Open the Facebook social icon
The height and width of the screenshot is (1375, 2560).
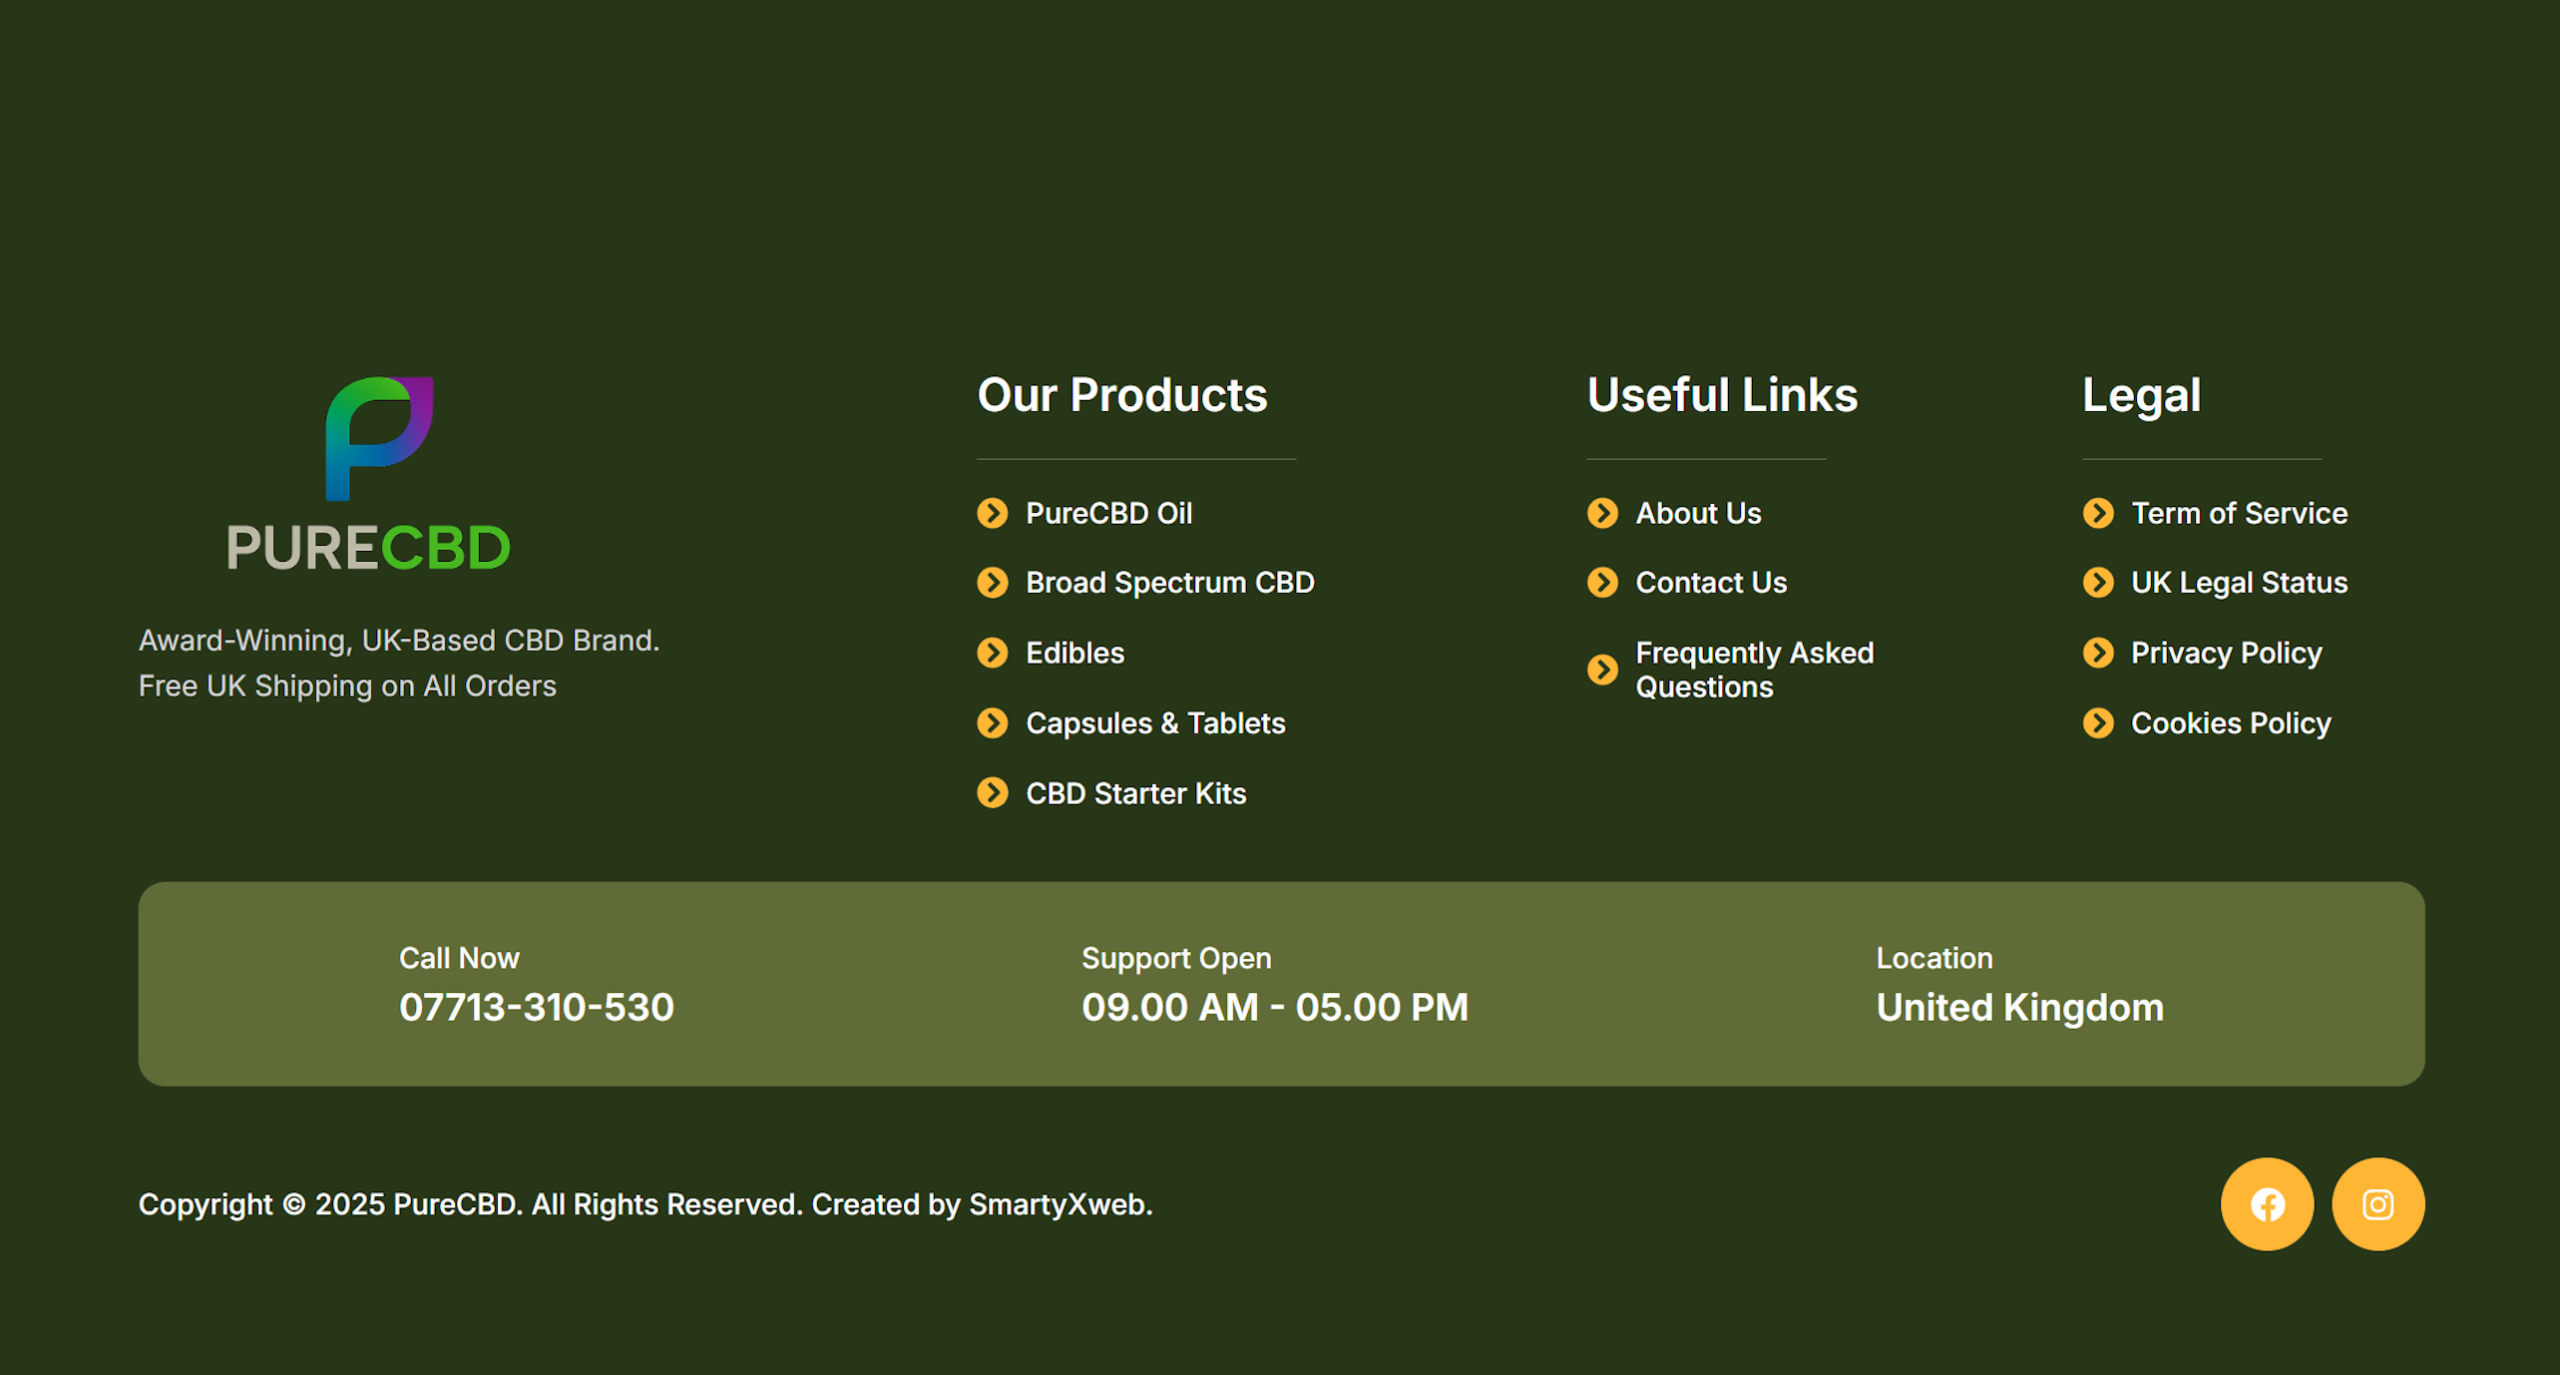tap(2267, 1204)
